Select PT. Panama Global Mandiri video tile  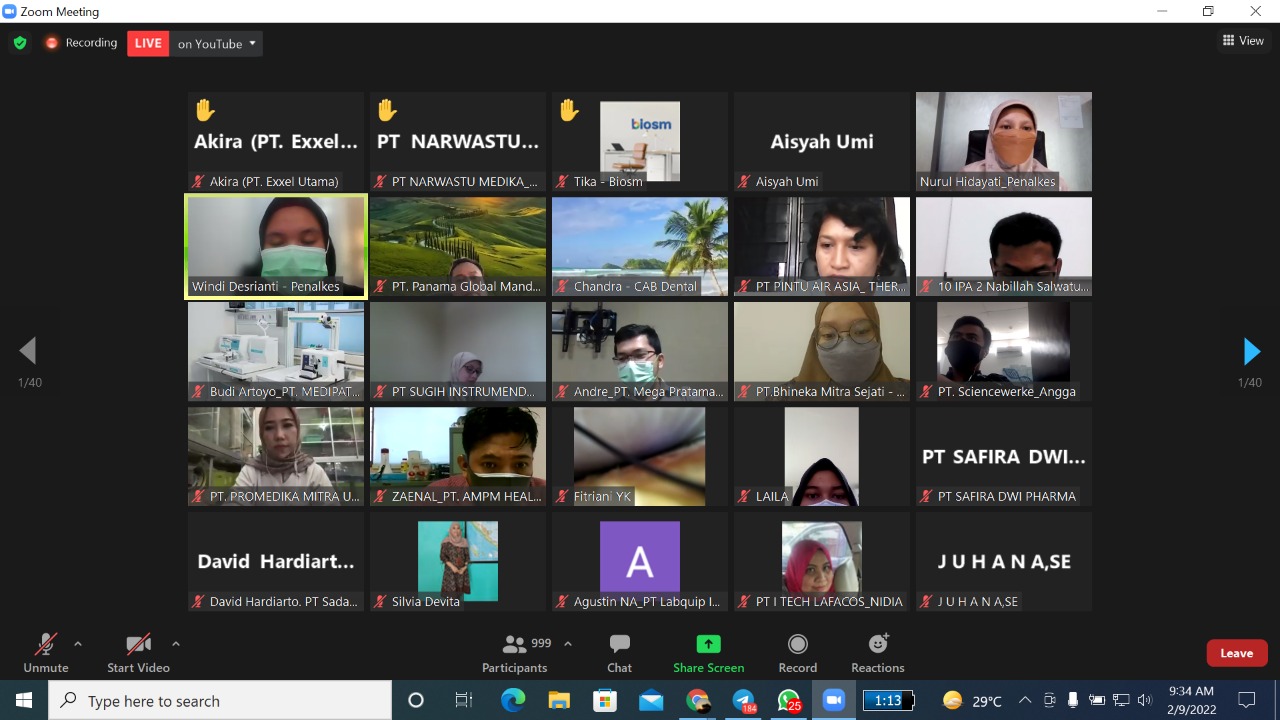pyautogui.click(x=458, y=246)
